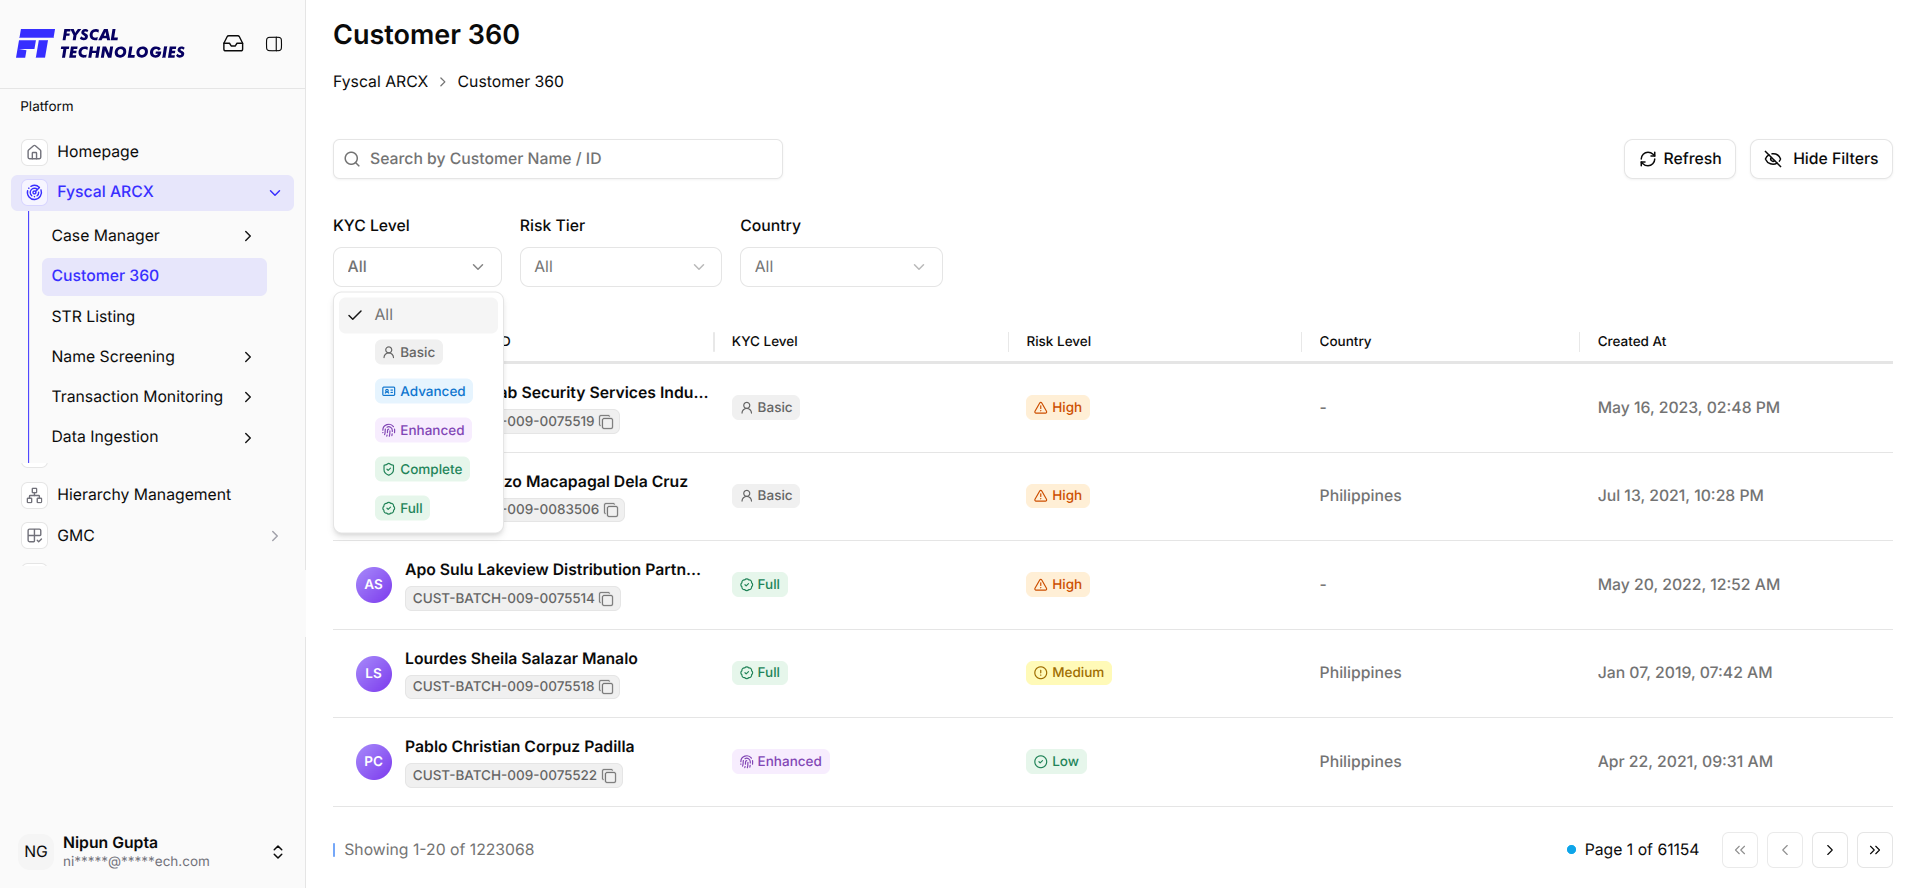Expand the Transaction Monitoring submenu
The width and height of the screenshot is (1920, 888).
[x=248, y=397]
